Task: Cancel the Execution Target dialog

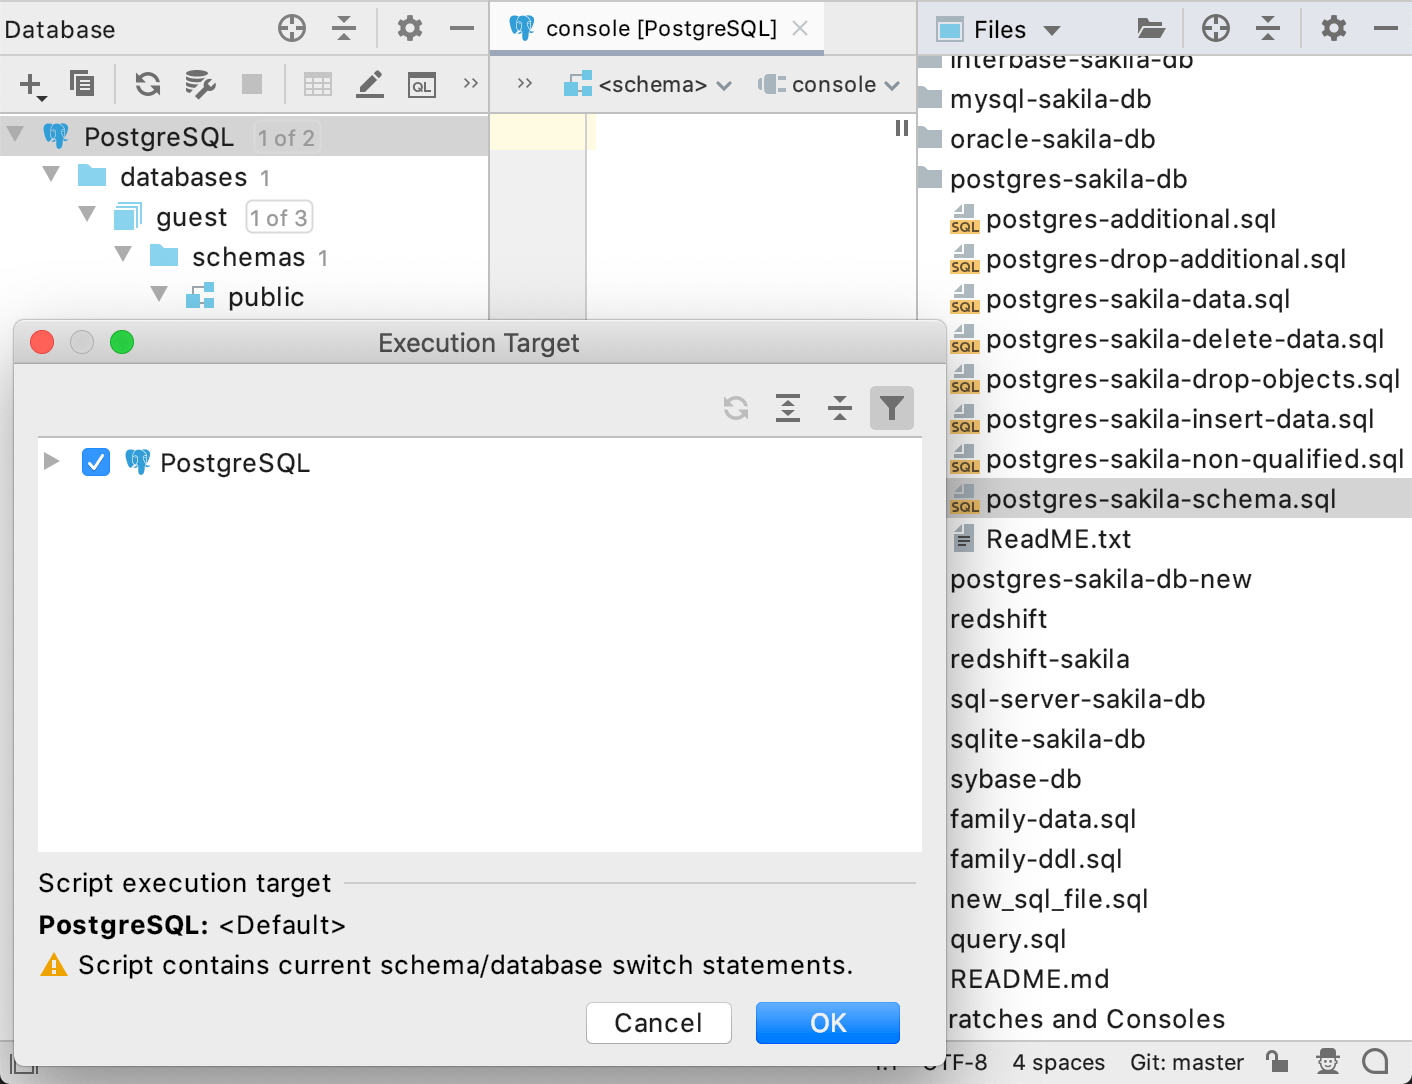Action: (659, 1023)
